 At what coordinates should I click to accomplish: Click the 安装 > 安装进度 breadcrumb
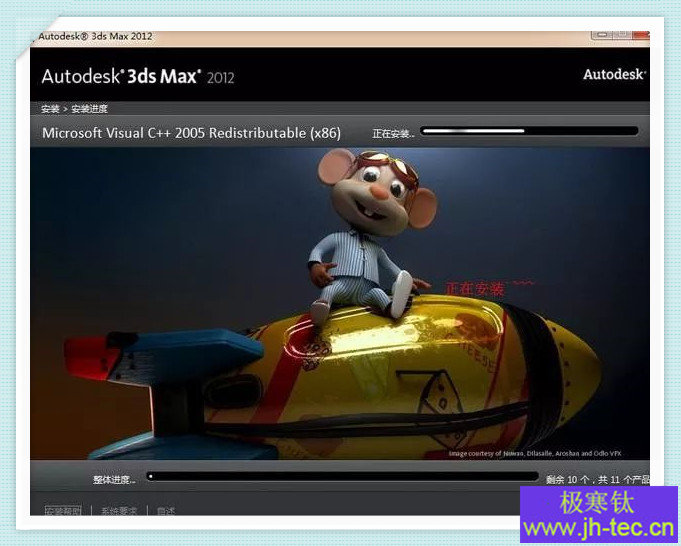74,109
